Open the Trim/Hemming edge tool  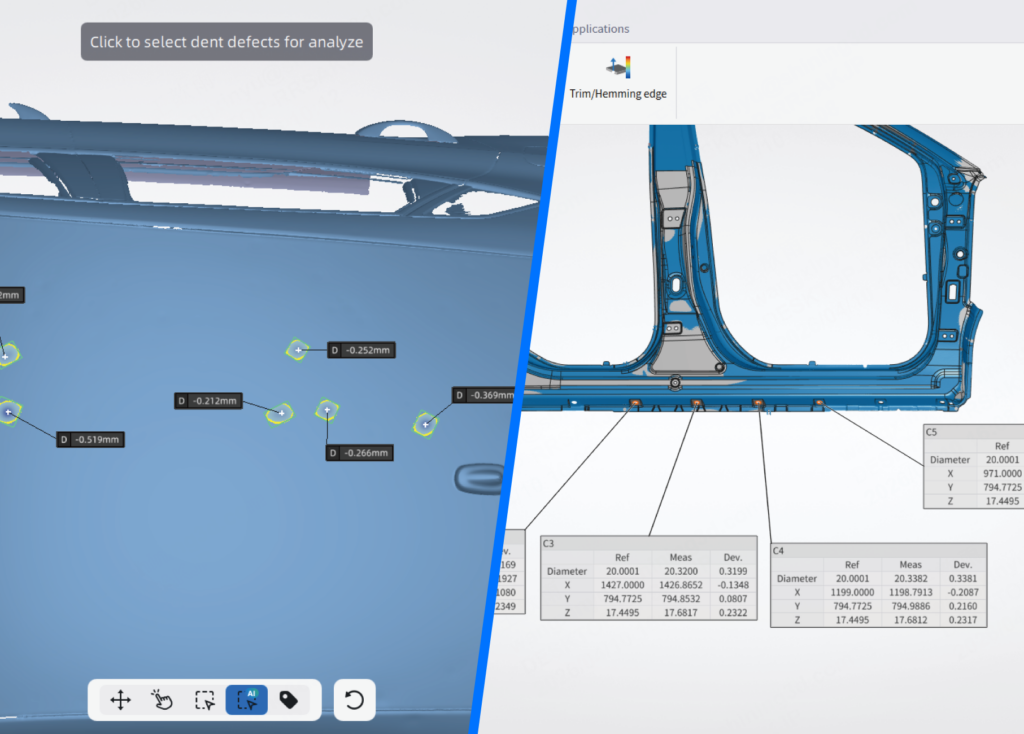[x=618, y=78]
